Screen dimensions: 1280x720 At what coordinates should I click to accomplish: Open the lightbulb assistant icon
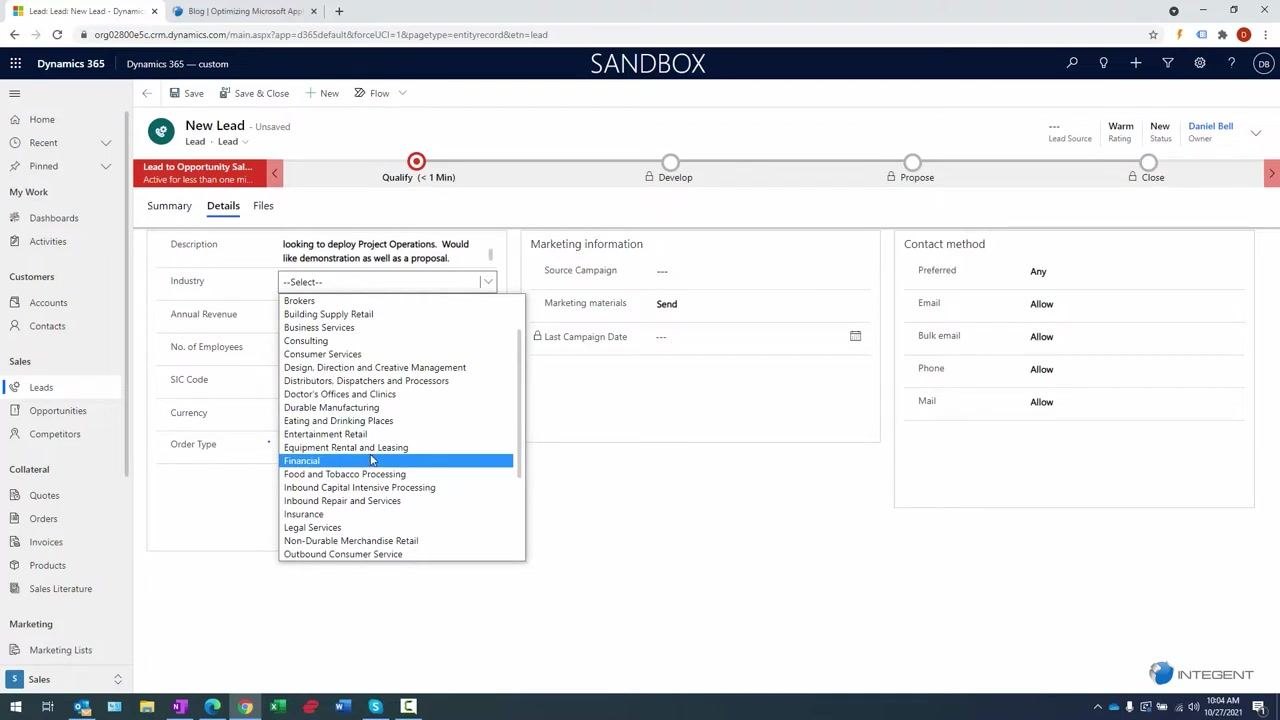(x=1103, y=63)
